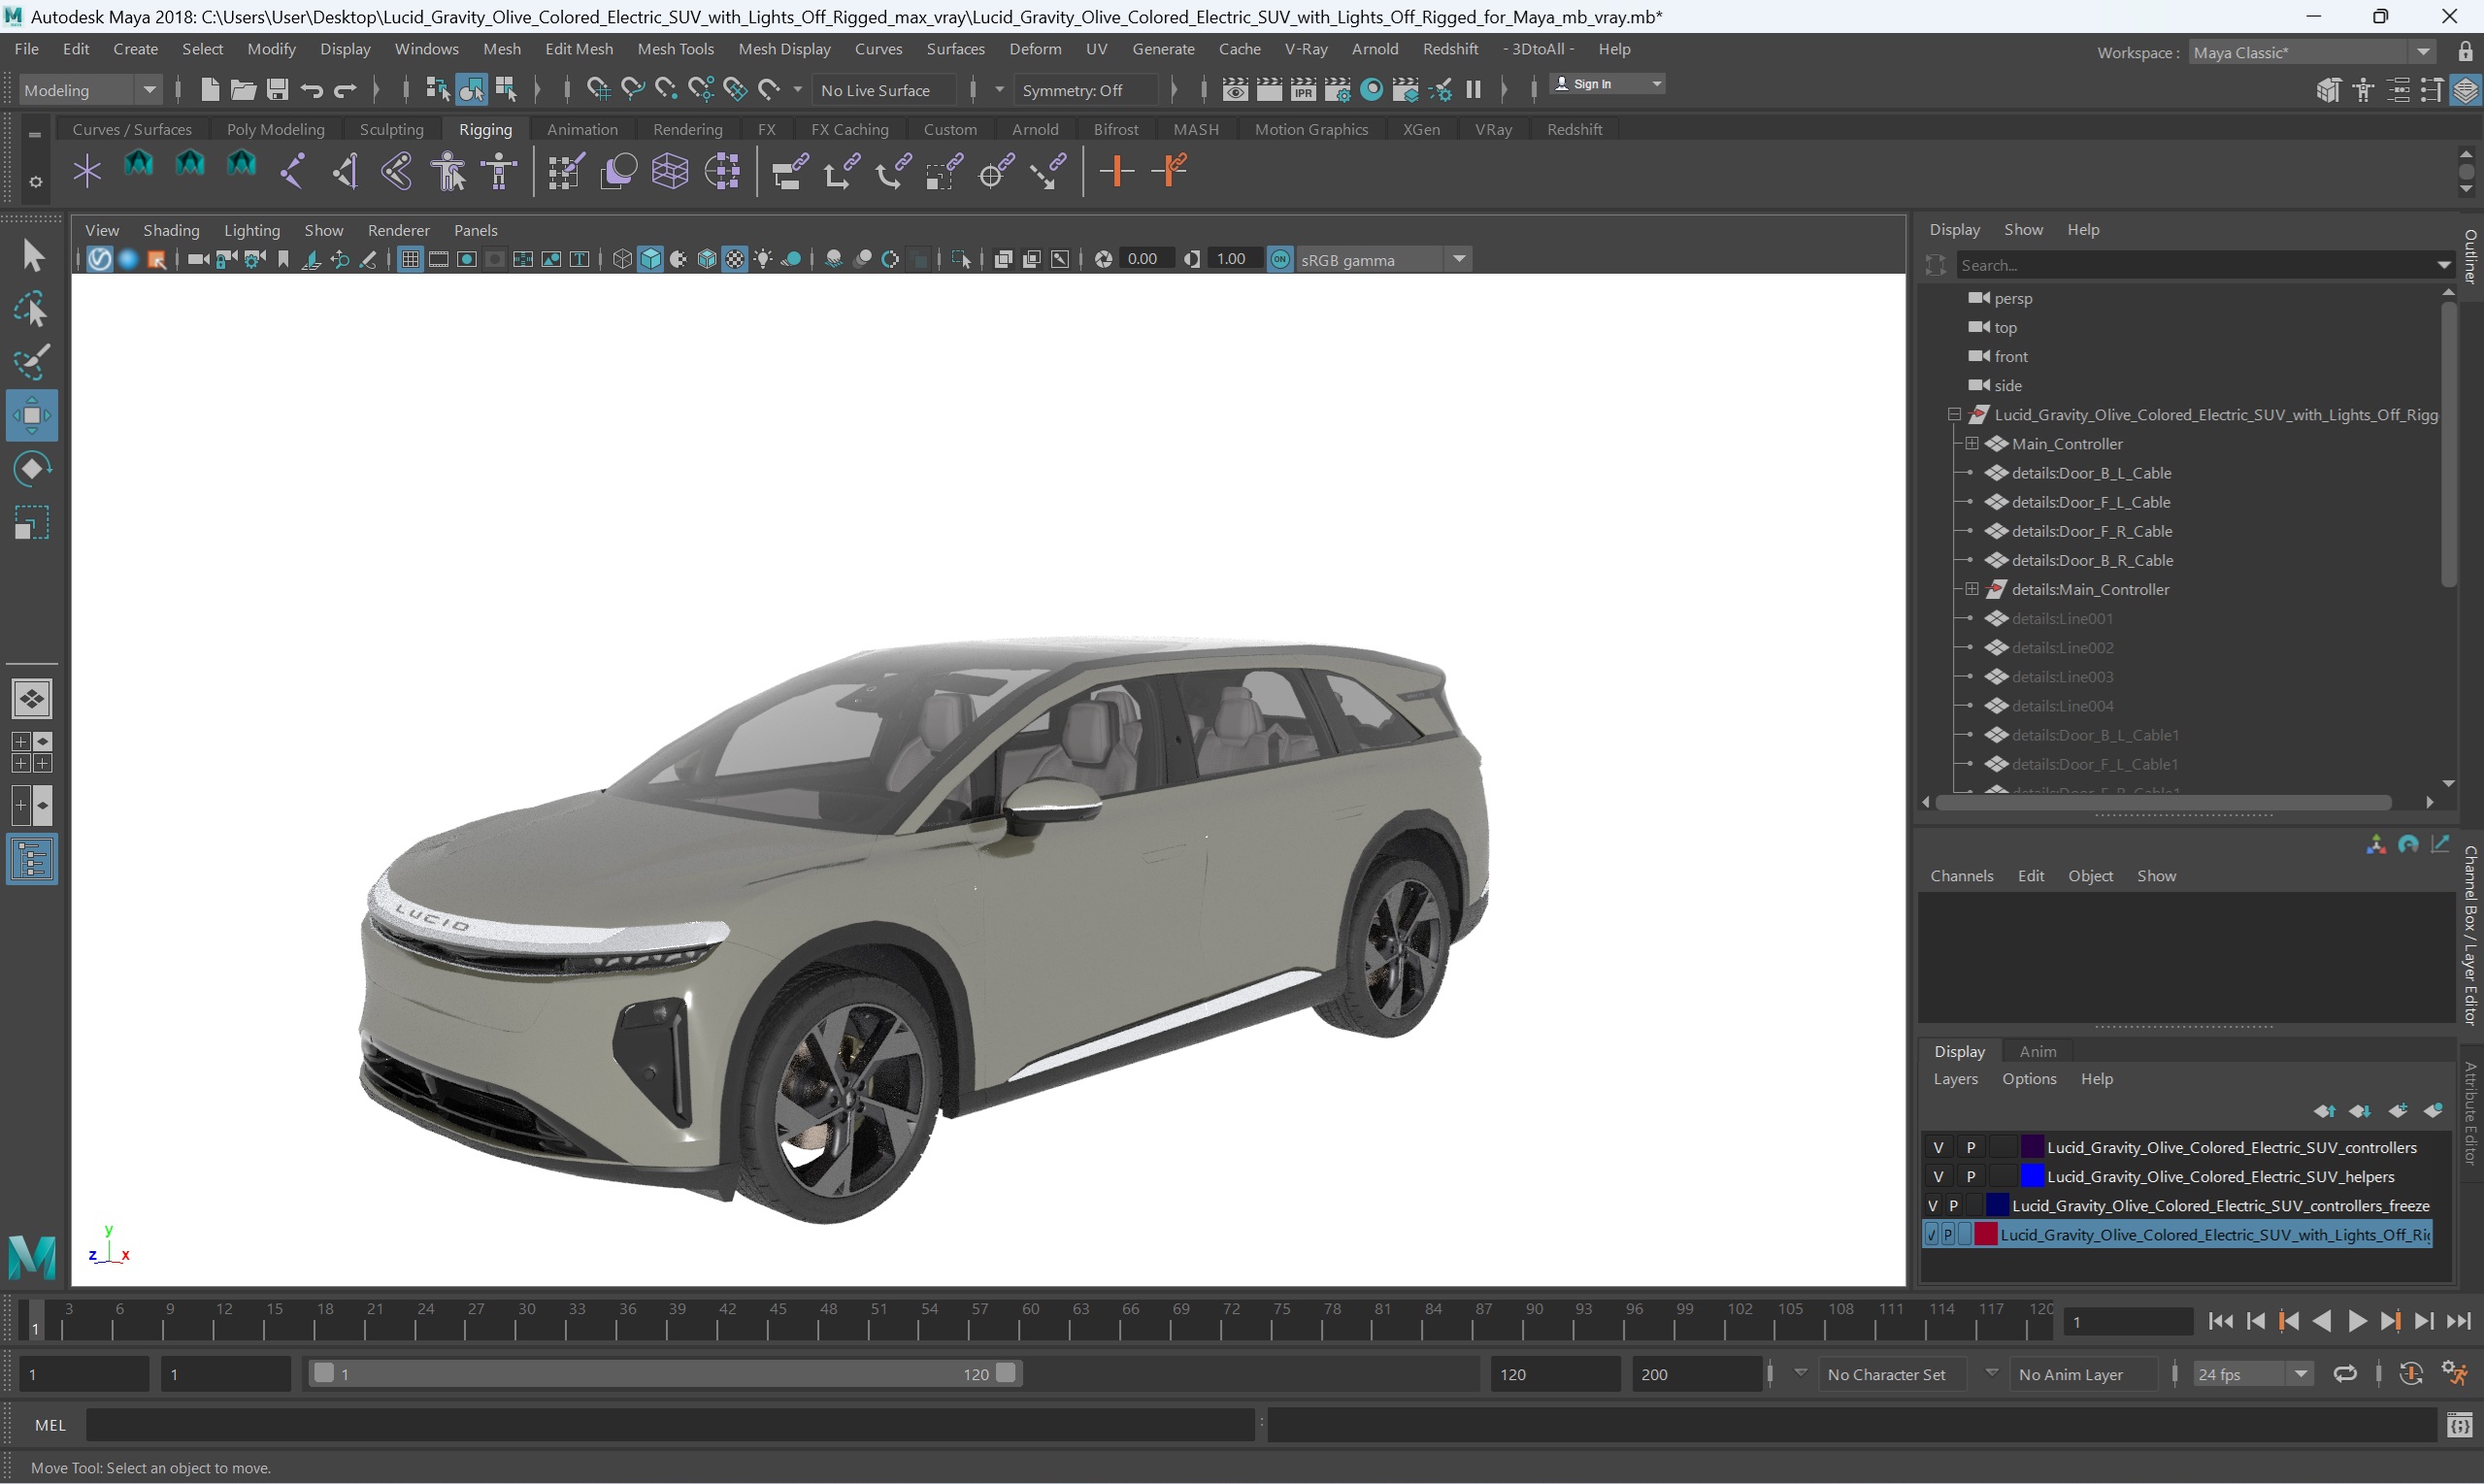The image size is (2484, 1484).
Task: Toggle visibility of SUV_with_Lights_Off layer
Action: [x=1932, y=1234]
